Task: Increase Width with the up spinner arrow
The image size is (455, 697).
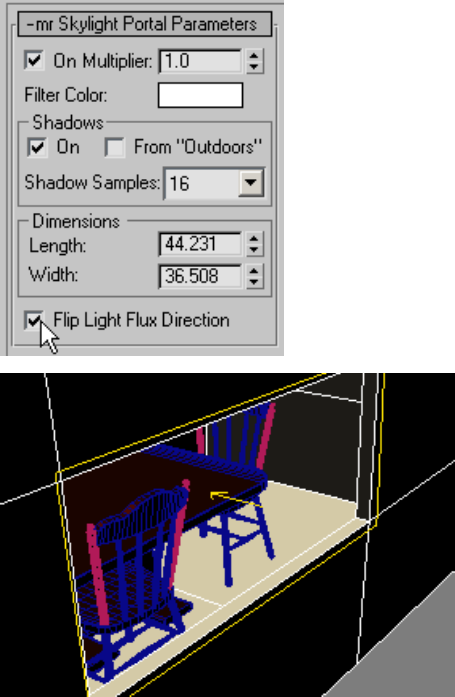Action: coord(254,271)
